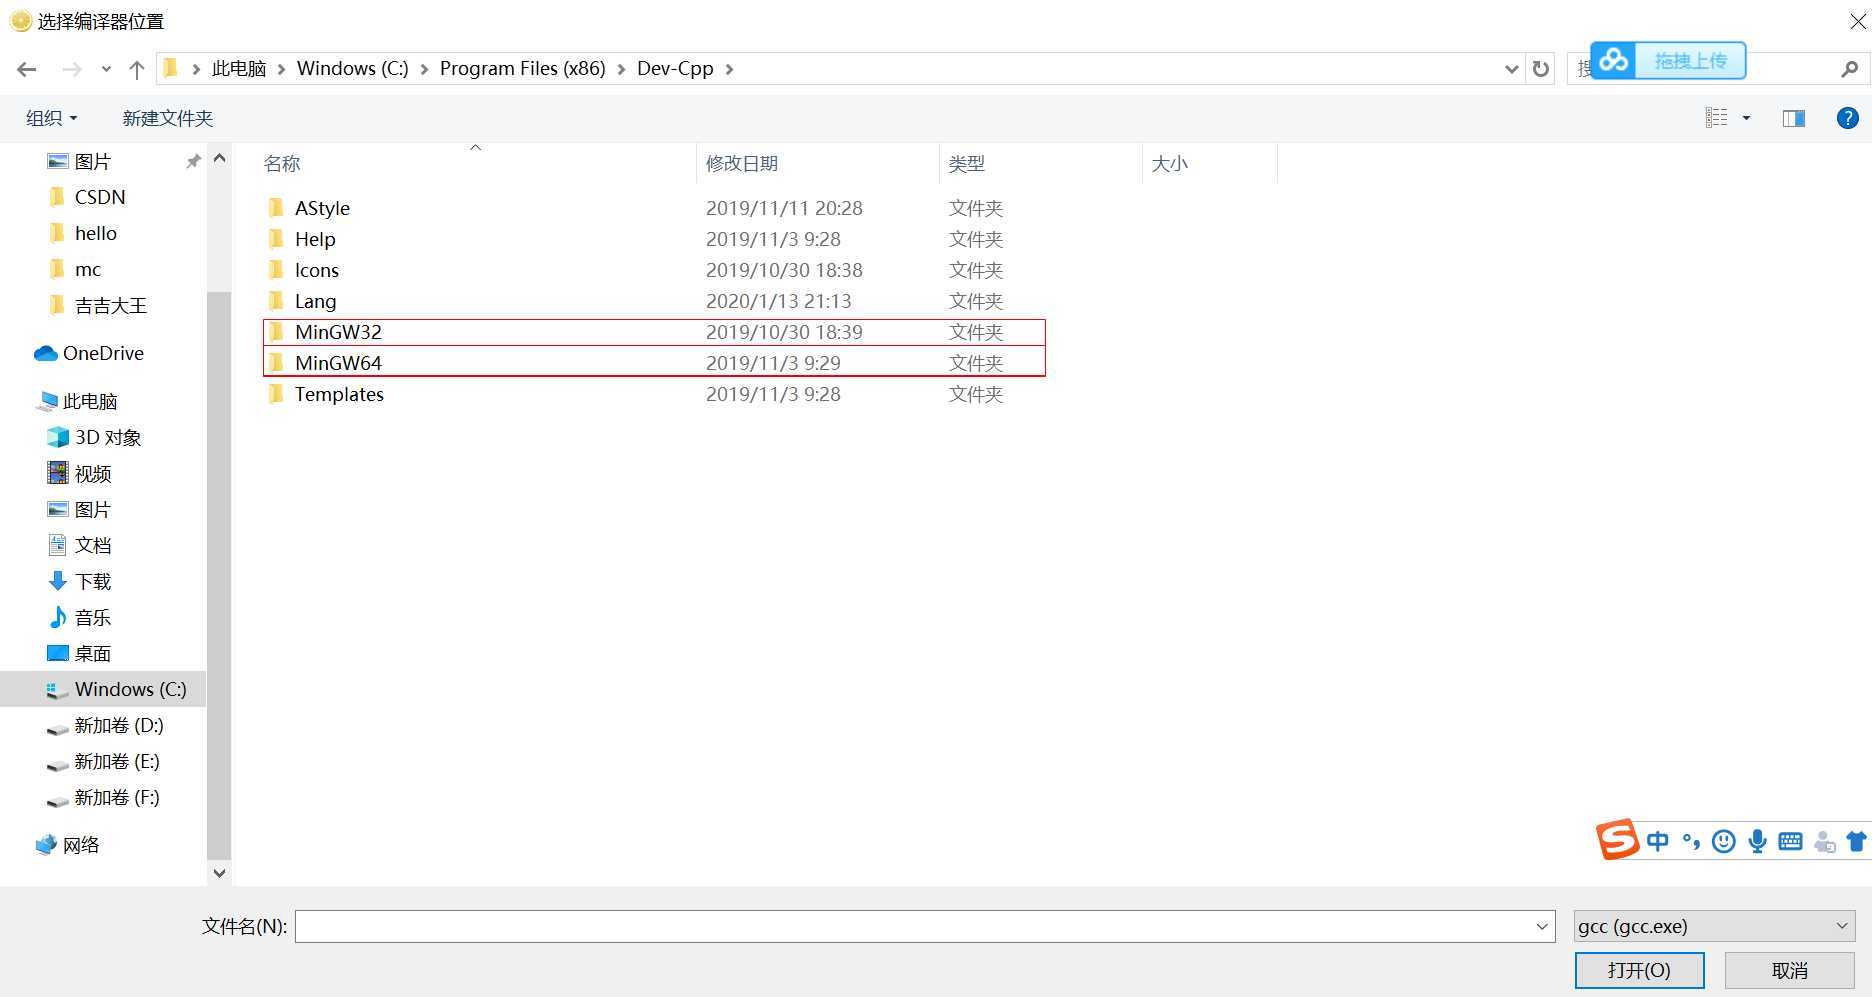The height and width of the screenshot is (997, 1872).
Task: Open mc folder in sidebar
Action: pyautogui.click(x=87, y=269)
